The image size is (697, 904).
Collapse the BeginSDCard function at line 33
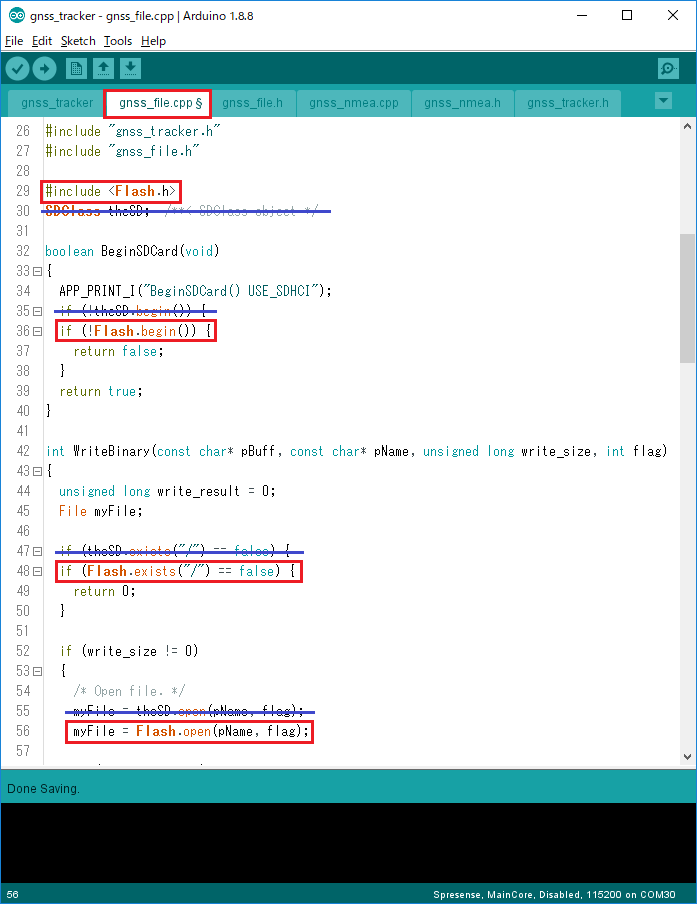tap(36, 271)
